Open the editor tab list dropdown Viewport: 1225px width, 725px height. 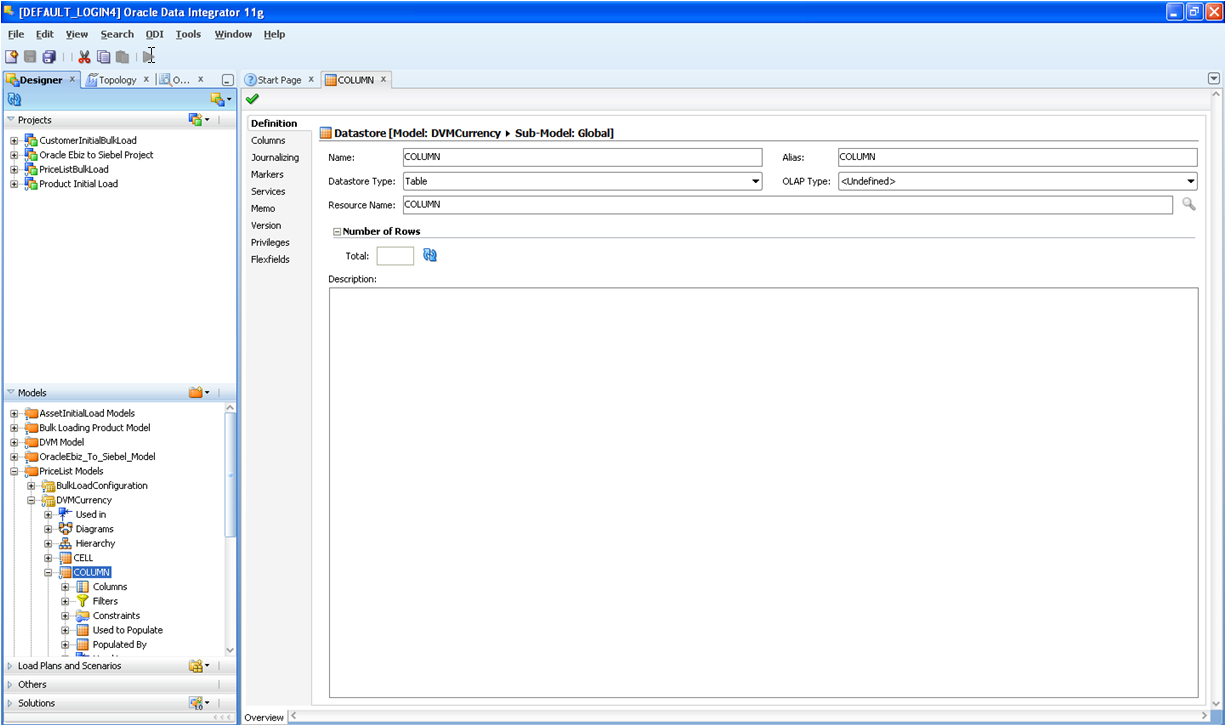coord(1214,79)
